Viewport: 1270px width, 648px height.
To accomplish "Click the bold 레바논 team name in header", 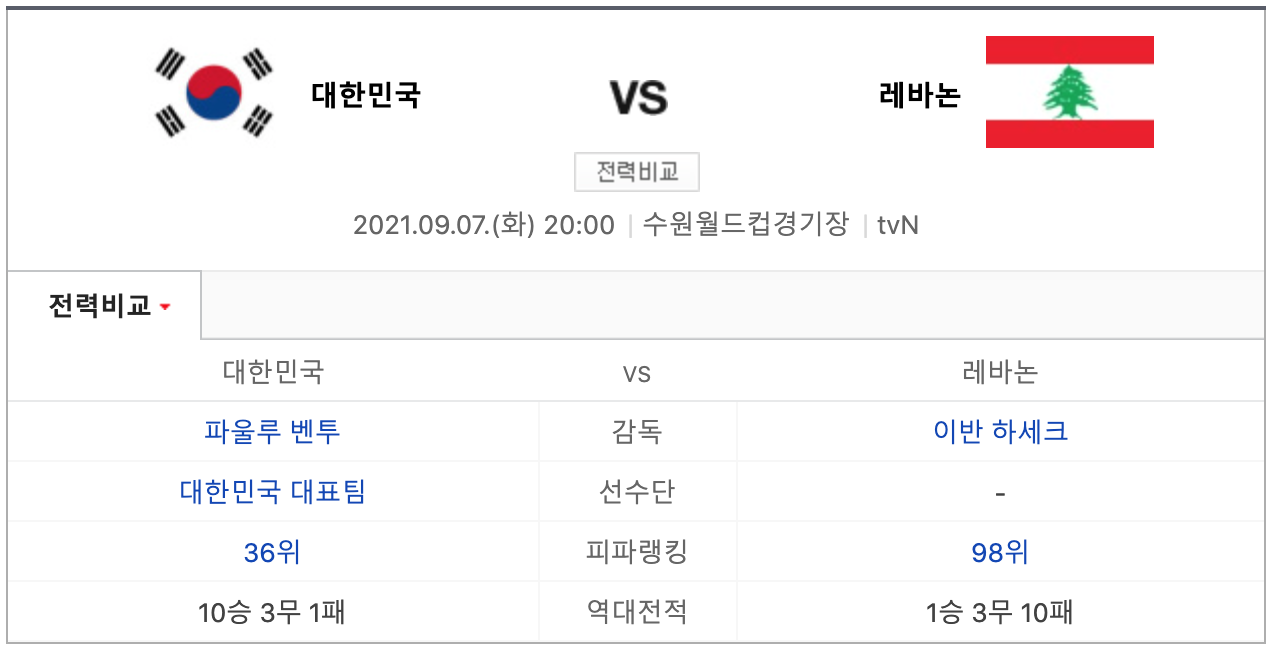I will 919,95.
